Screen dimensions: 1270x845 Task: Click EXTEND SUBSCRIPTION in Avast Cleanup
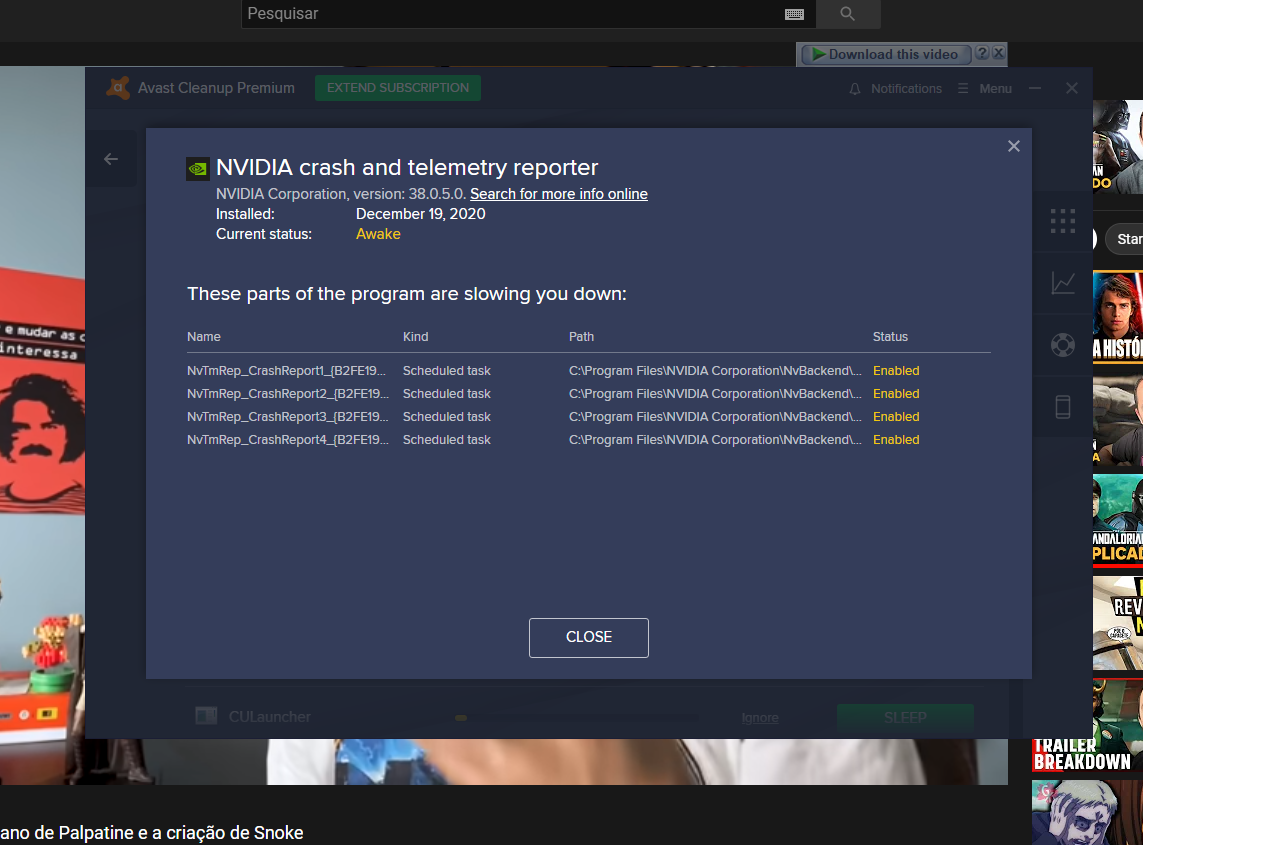398,88
